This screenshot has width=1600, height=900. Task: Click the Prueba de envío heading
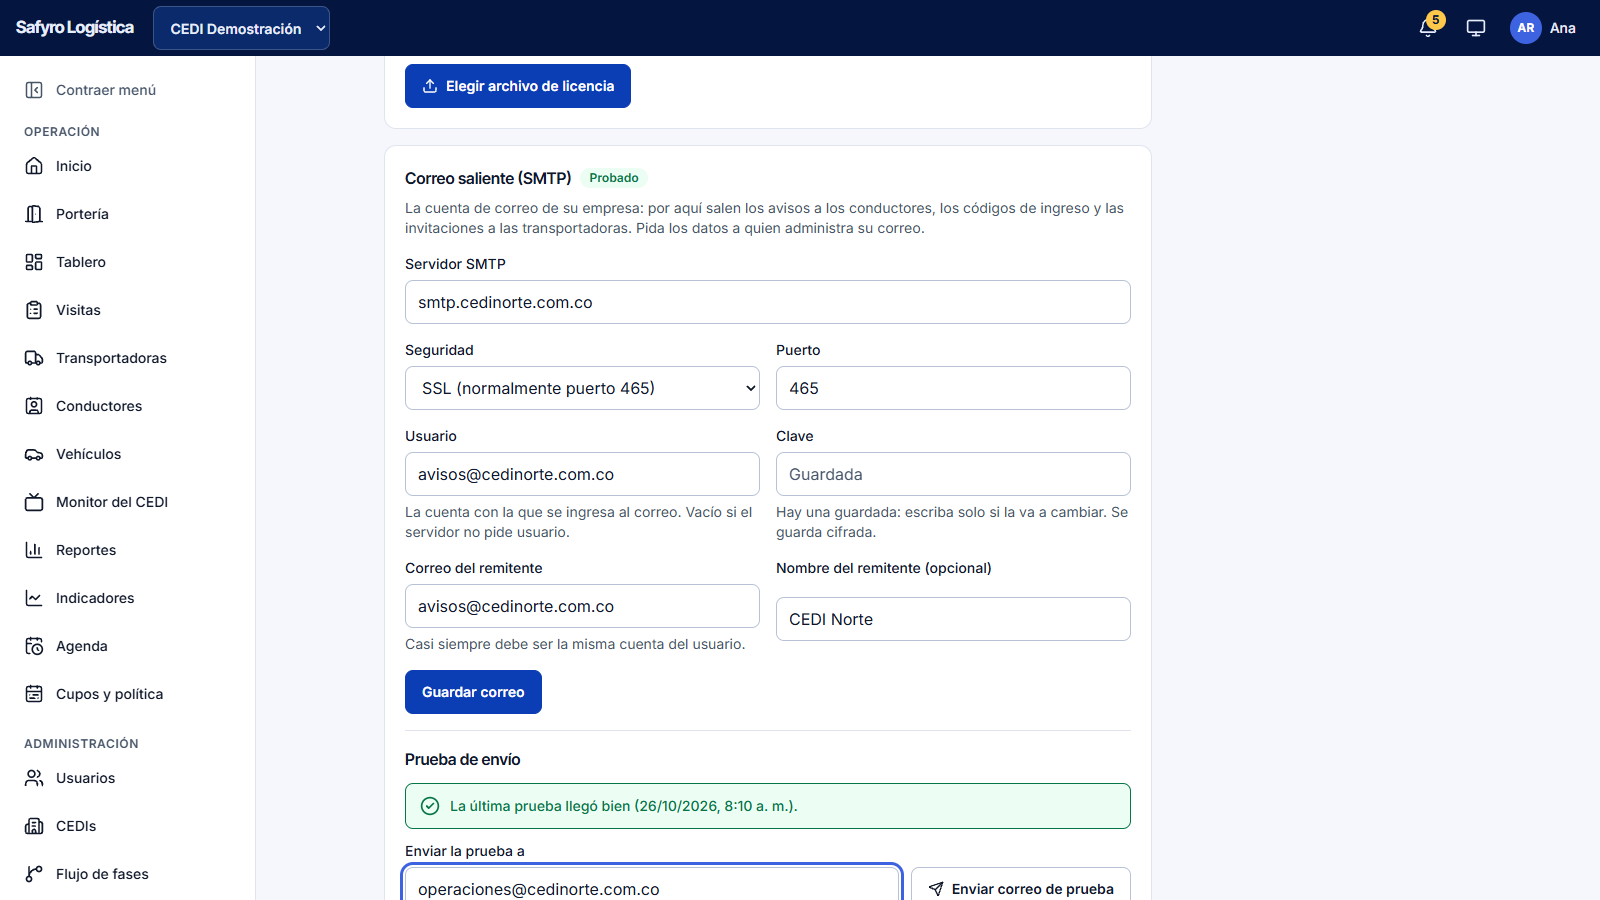pyautogui.click(x=463, y=760)
